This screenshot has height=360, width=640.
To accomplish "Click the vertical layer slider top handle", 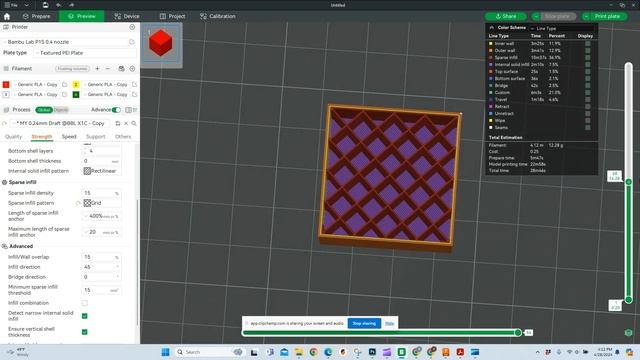I will pyautogui.click(x=629, y=182).
